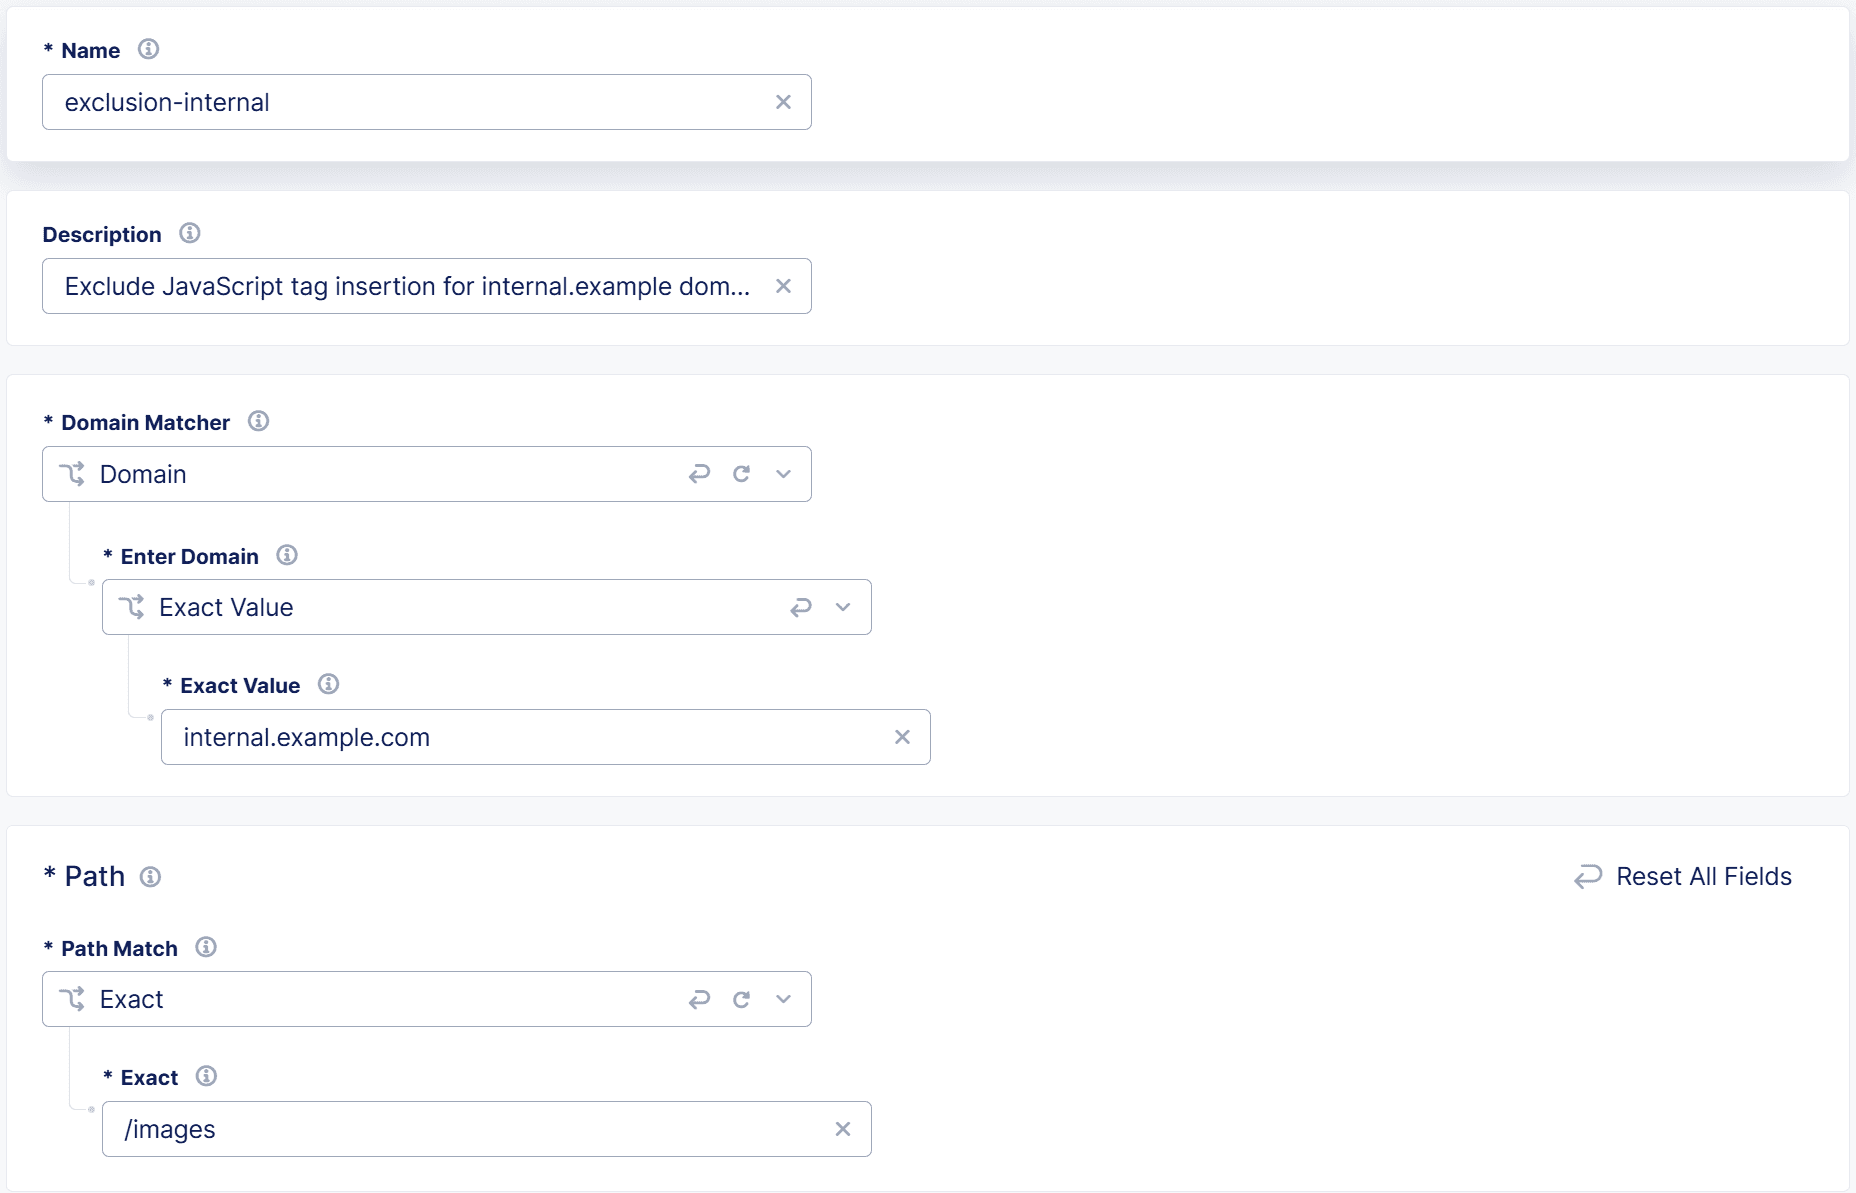Expand the Domain Matcher dropdown

pos(784,474)
